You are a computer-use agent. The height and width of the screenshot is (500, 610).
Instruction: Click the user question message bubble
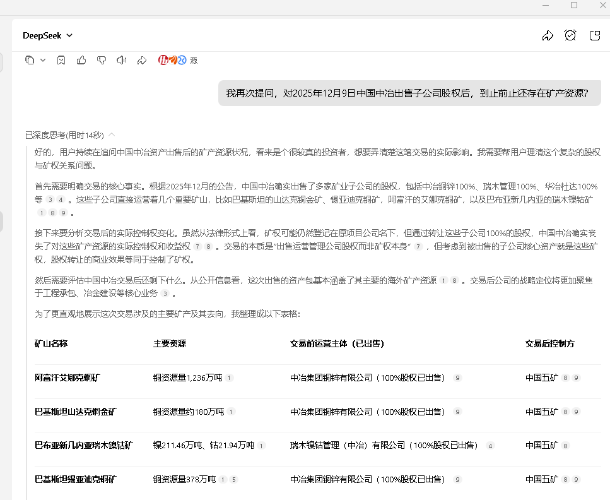coord(409,93)
